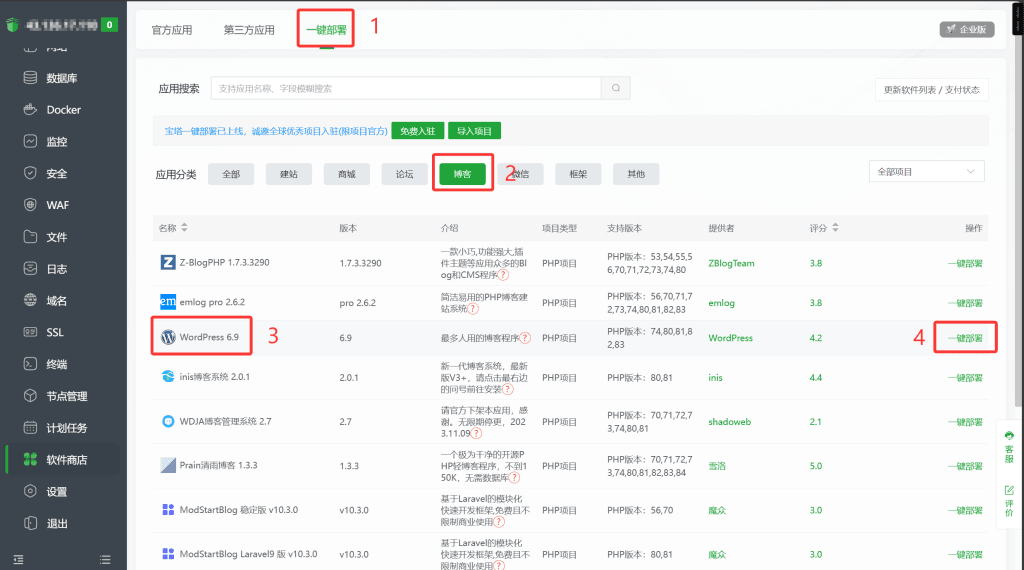Screen dimensions: 1024x570
Task: Click the 应用搜索 input field
Action: click(405, 88)
